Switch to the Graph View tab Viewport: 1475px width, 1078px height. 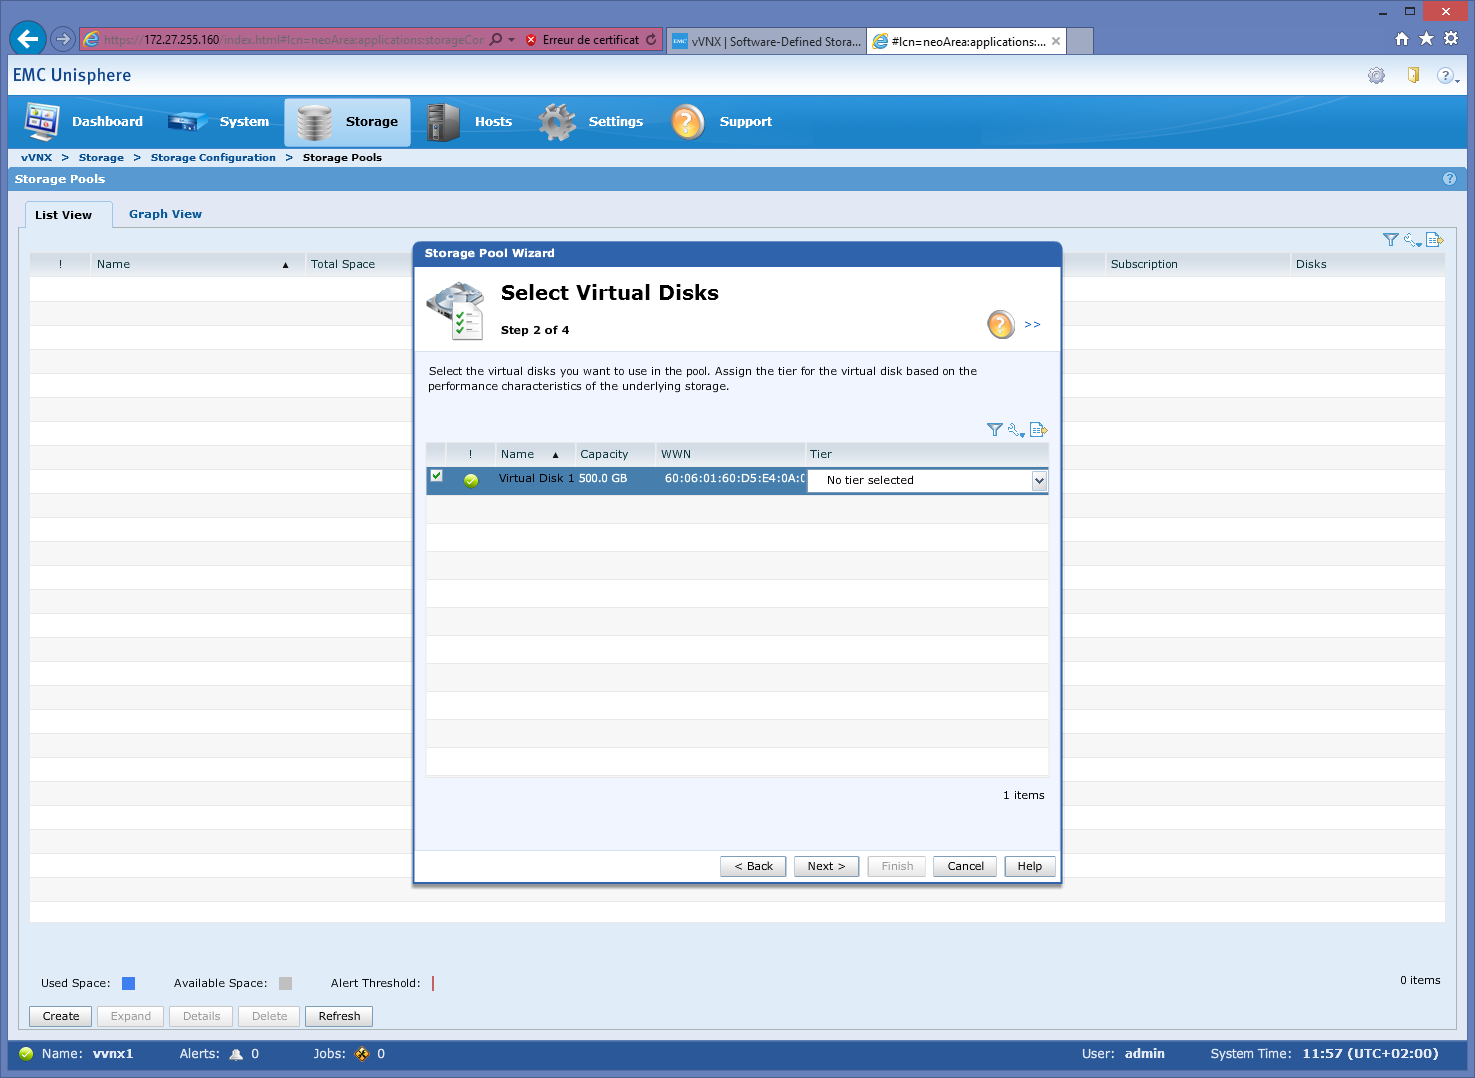(165, 214)
